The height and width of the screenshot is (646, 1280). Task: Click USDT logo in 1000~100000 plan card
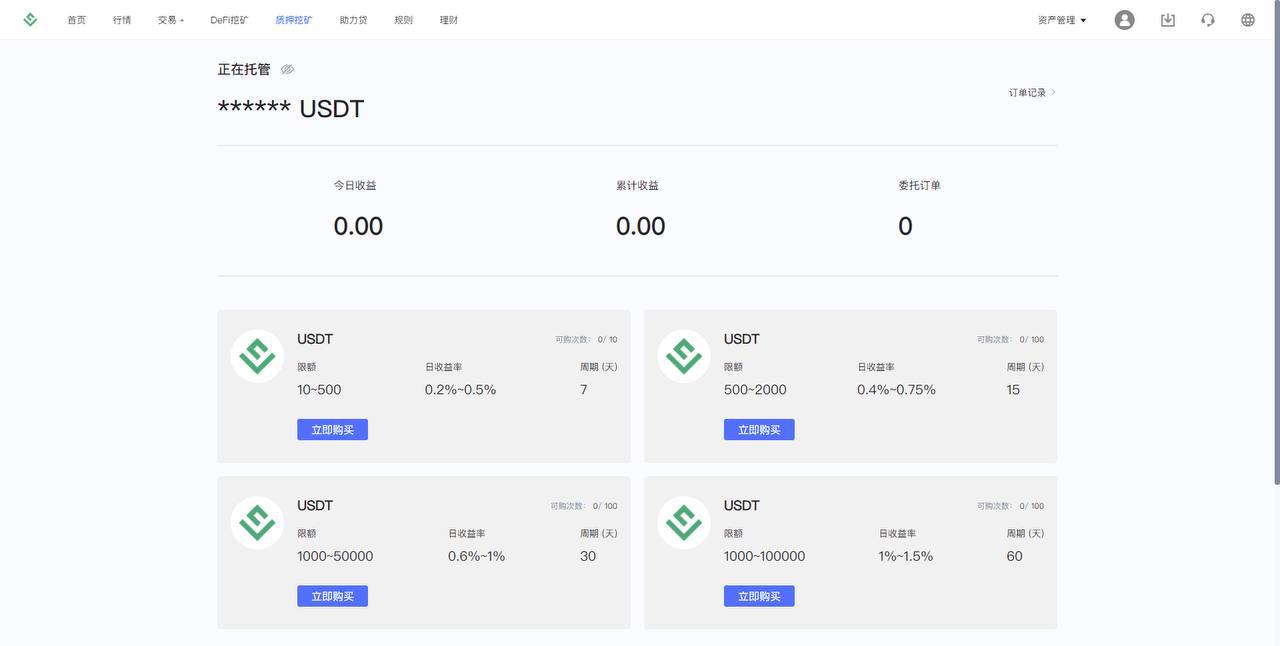pyautogui.click(x=684, y=522)
